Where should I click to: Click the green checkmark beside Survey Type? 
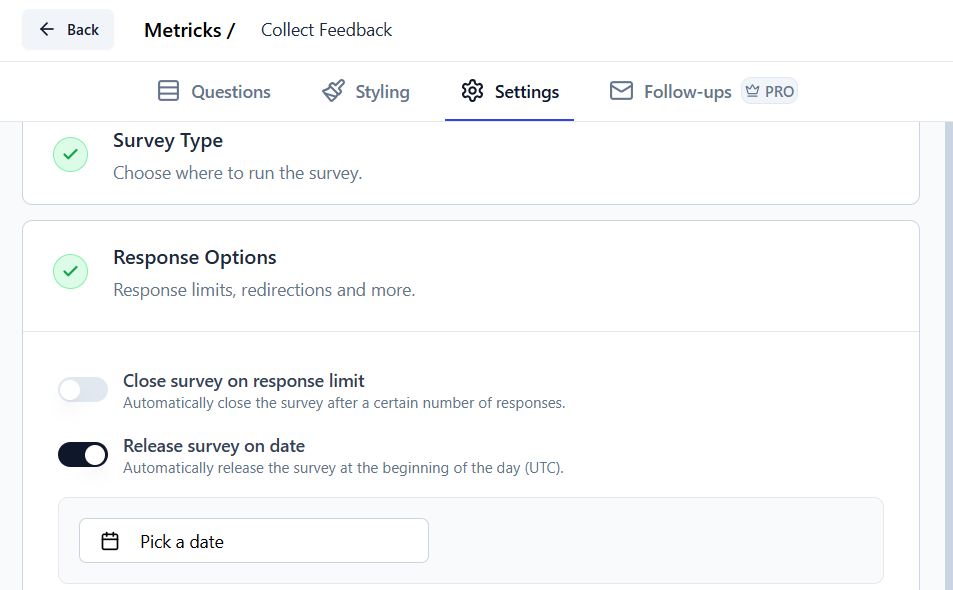pyautogui.click(x=69, y=154)
